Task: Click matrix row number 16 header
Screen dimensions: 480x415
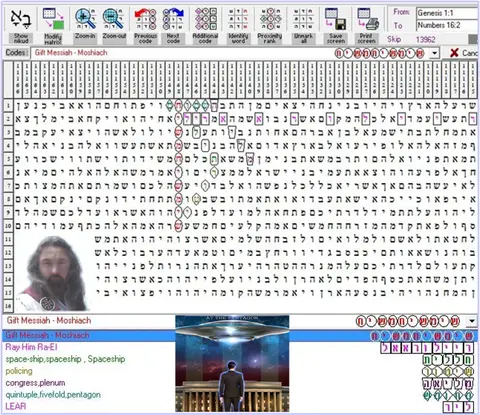Action: pos(8,306)
